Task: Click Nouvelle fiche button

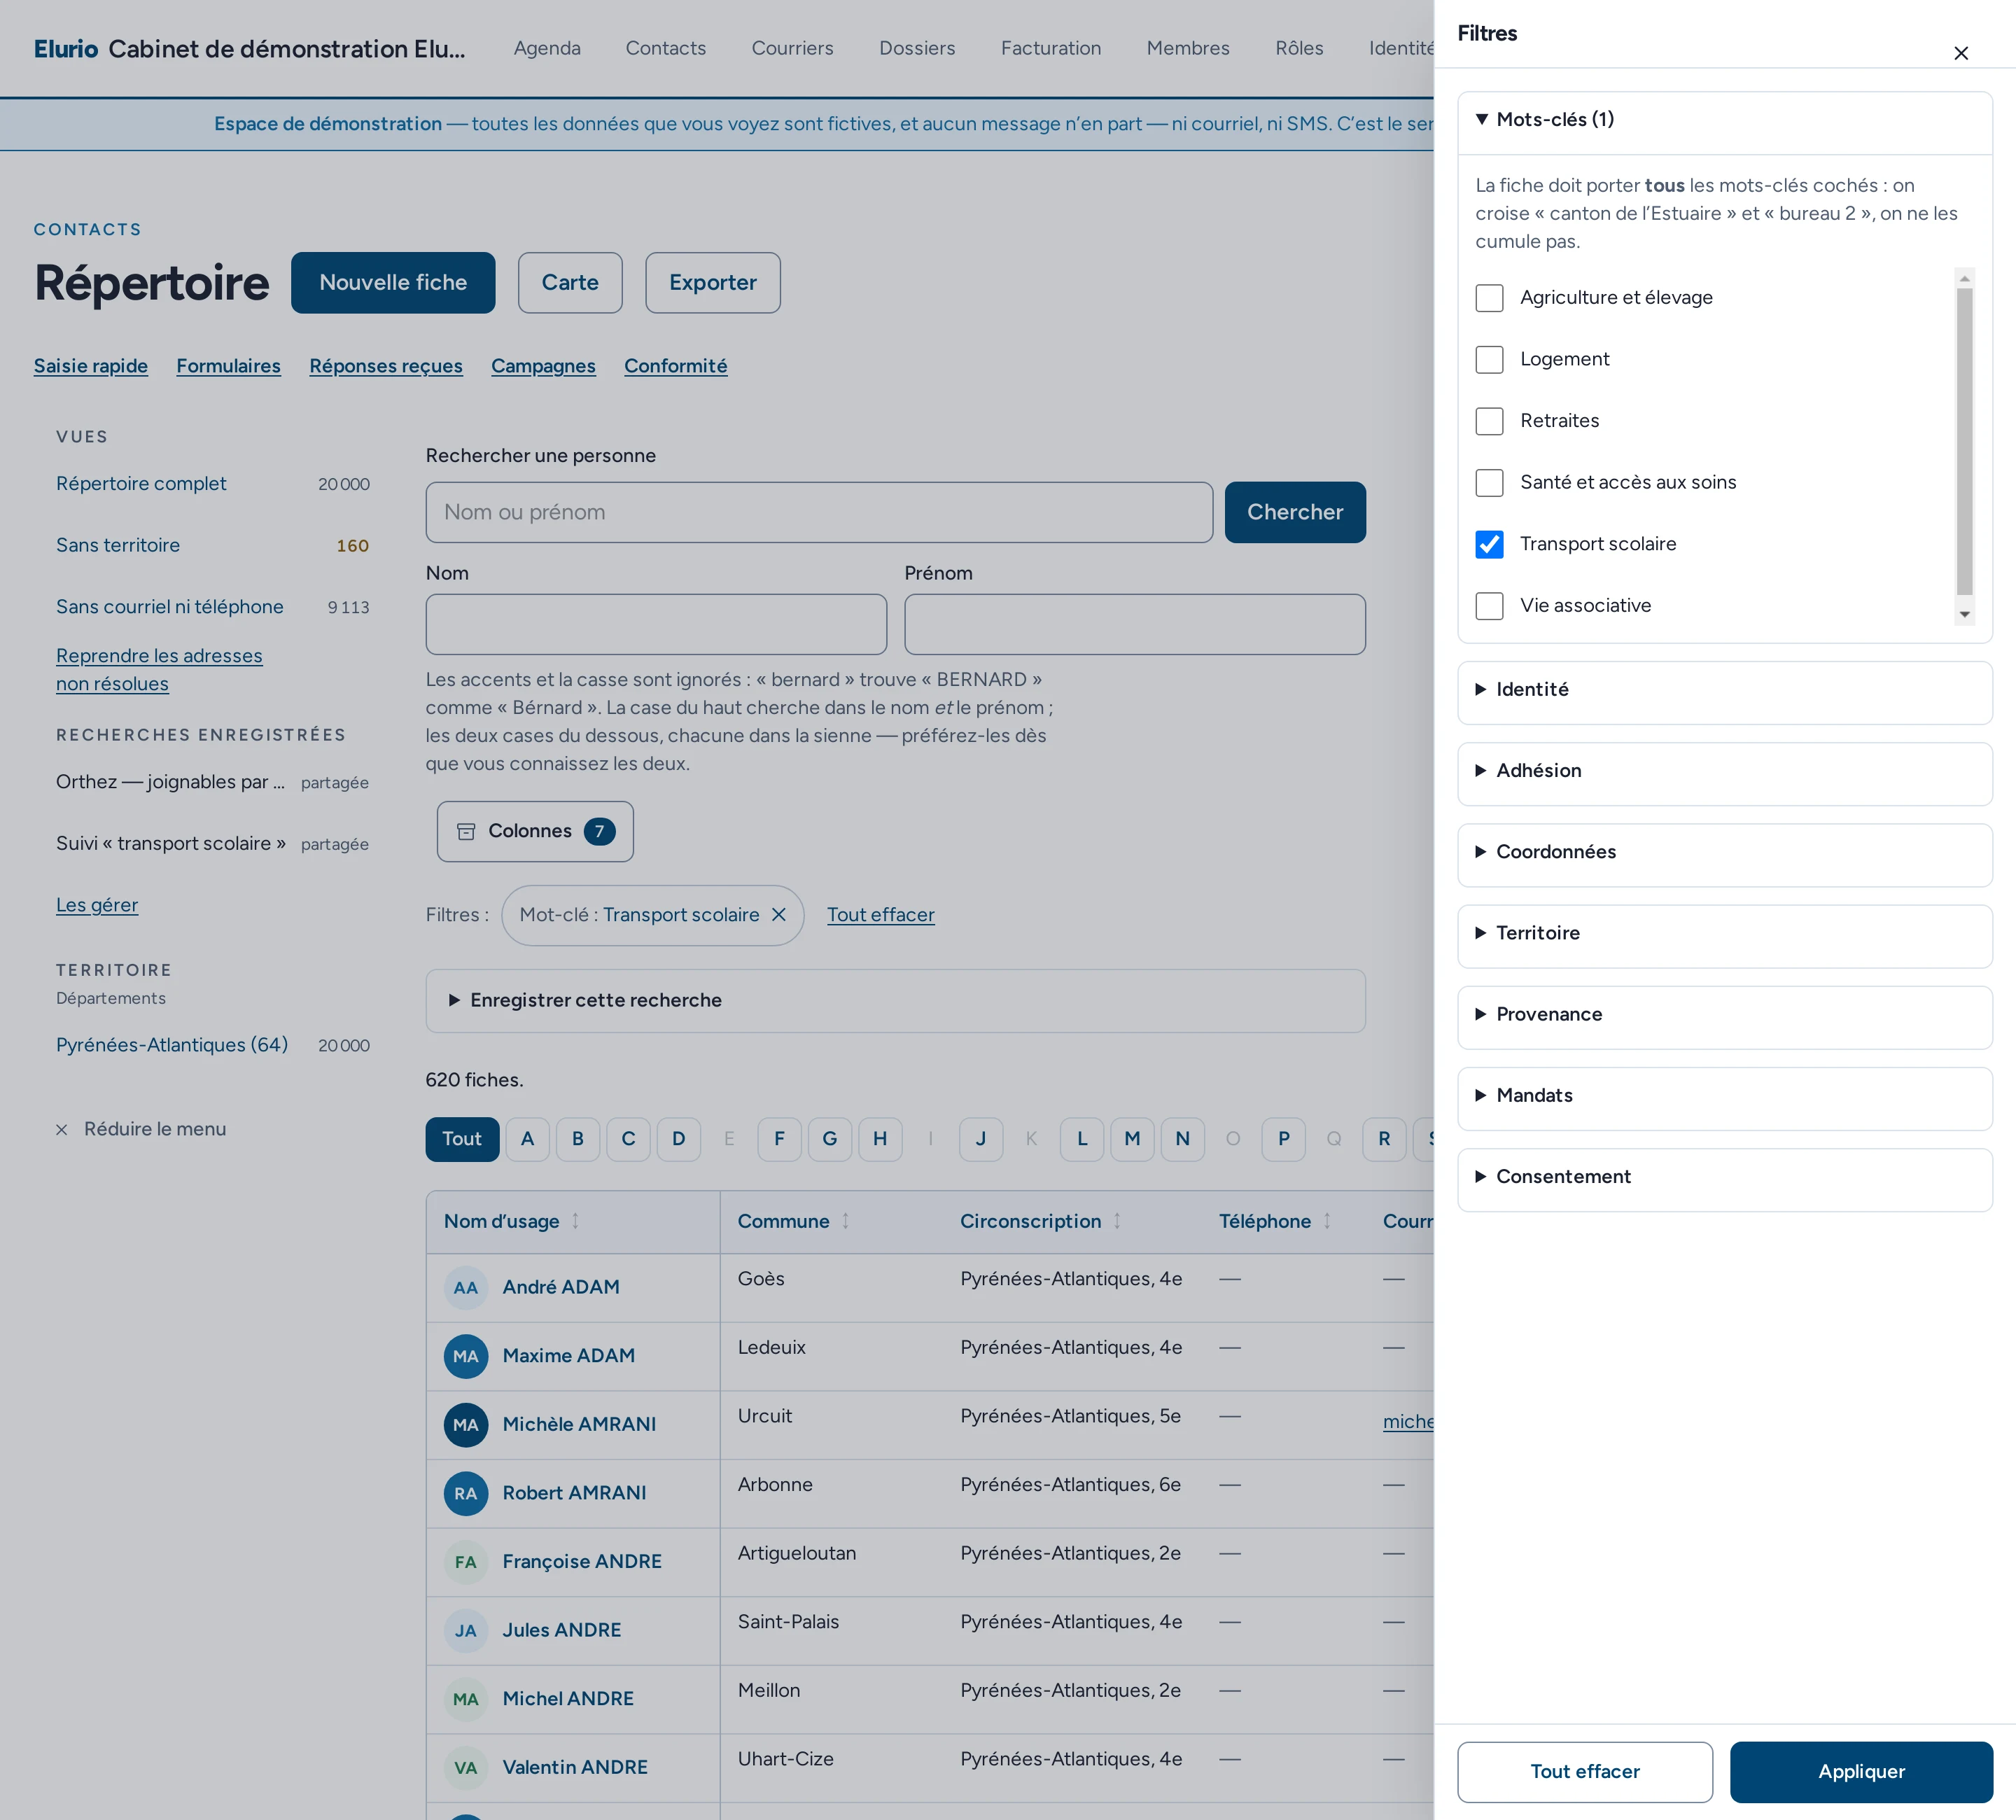Action: point(393,283)
